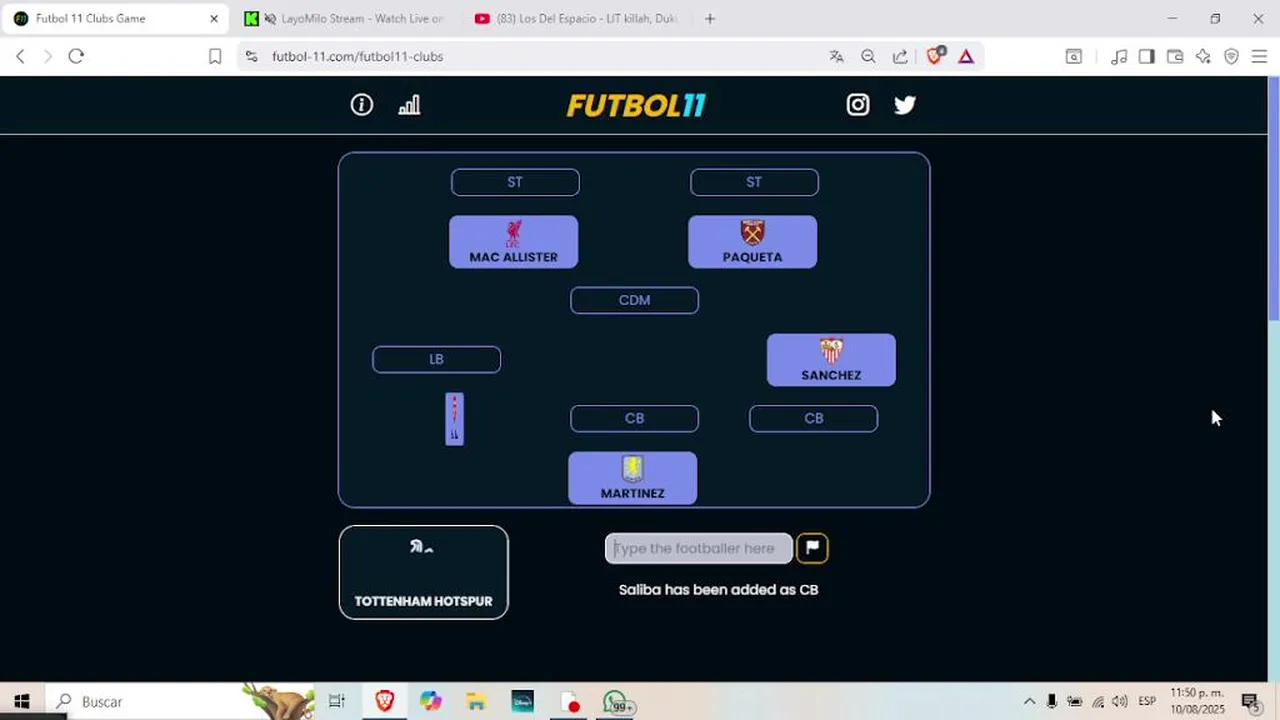Open the Instagram icon link
The height and width of the screenshot is (720, 1280).
[x=858, y=105]
